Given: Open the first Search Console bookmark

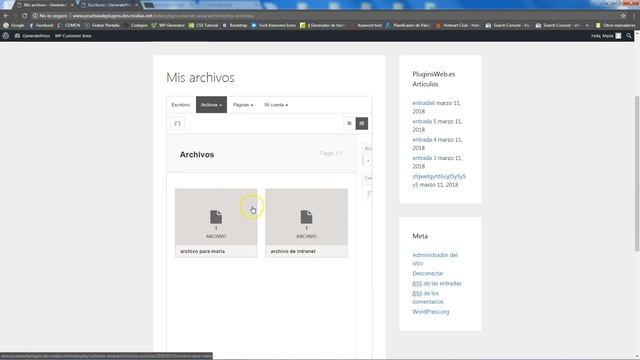Looking at the screenshot, I should (508, 25).
